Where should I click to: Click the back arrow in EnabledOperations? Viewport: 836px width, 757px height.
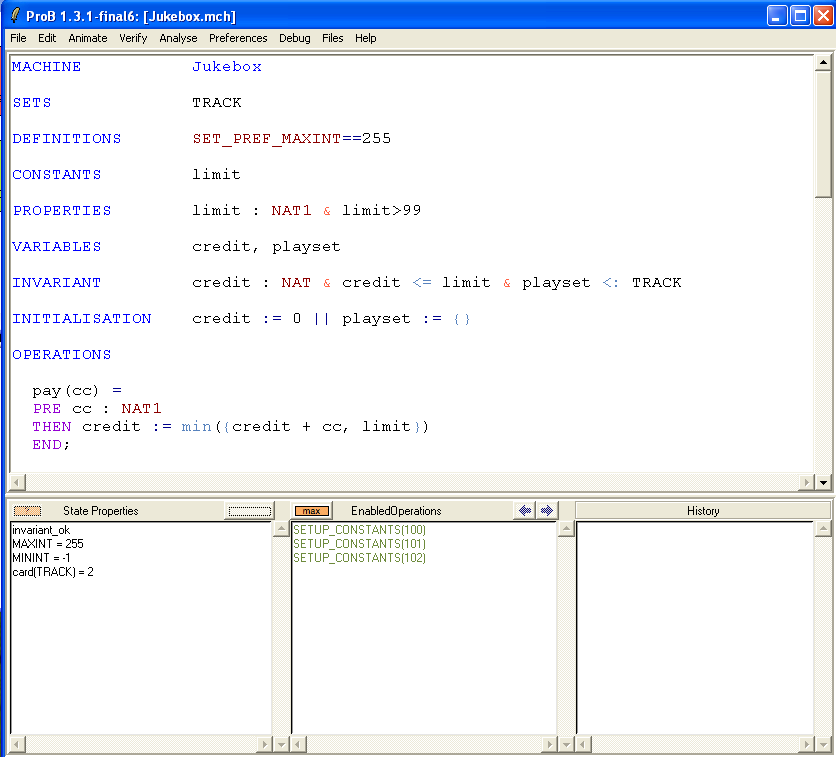[525, 511]
